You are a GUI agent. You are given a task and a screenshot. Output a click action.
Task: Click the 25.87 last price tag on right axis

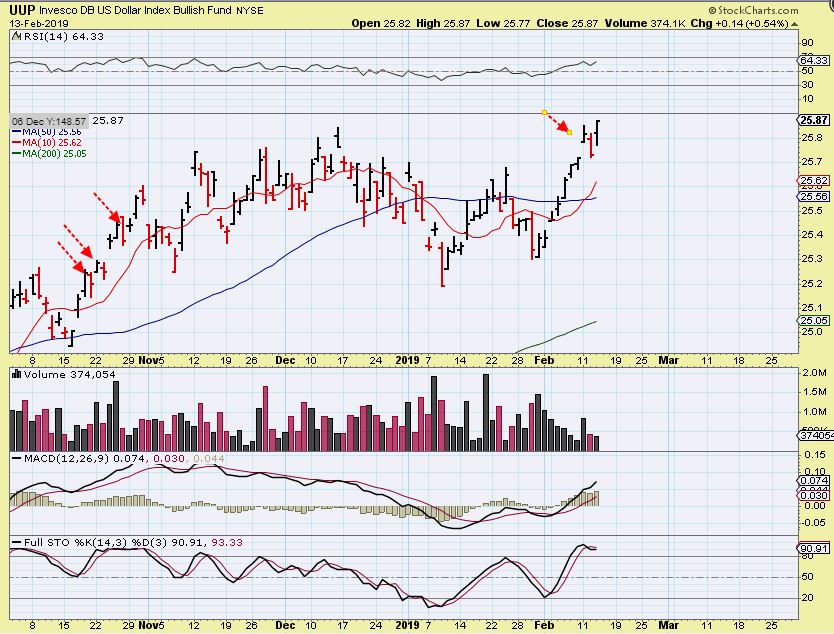(x=814, y=120)
